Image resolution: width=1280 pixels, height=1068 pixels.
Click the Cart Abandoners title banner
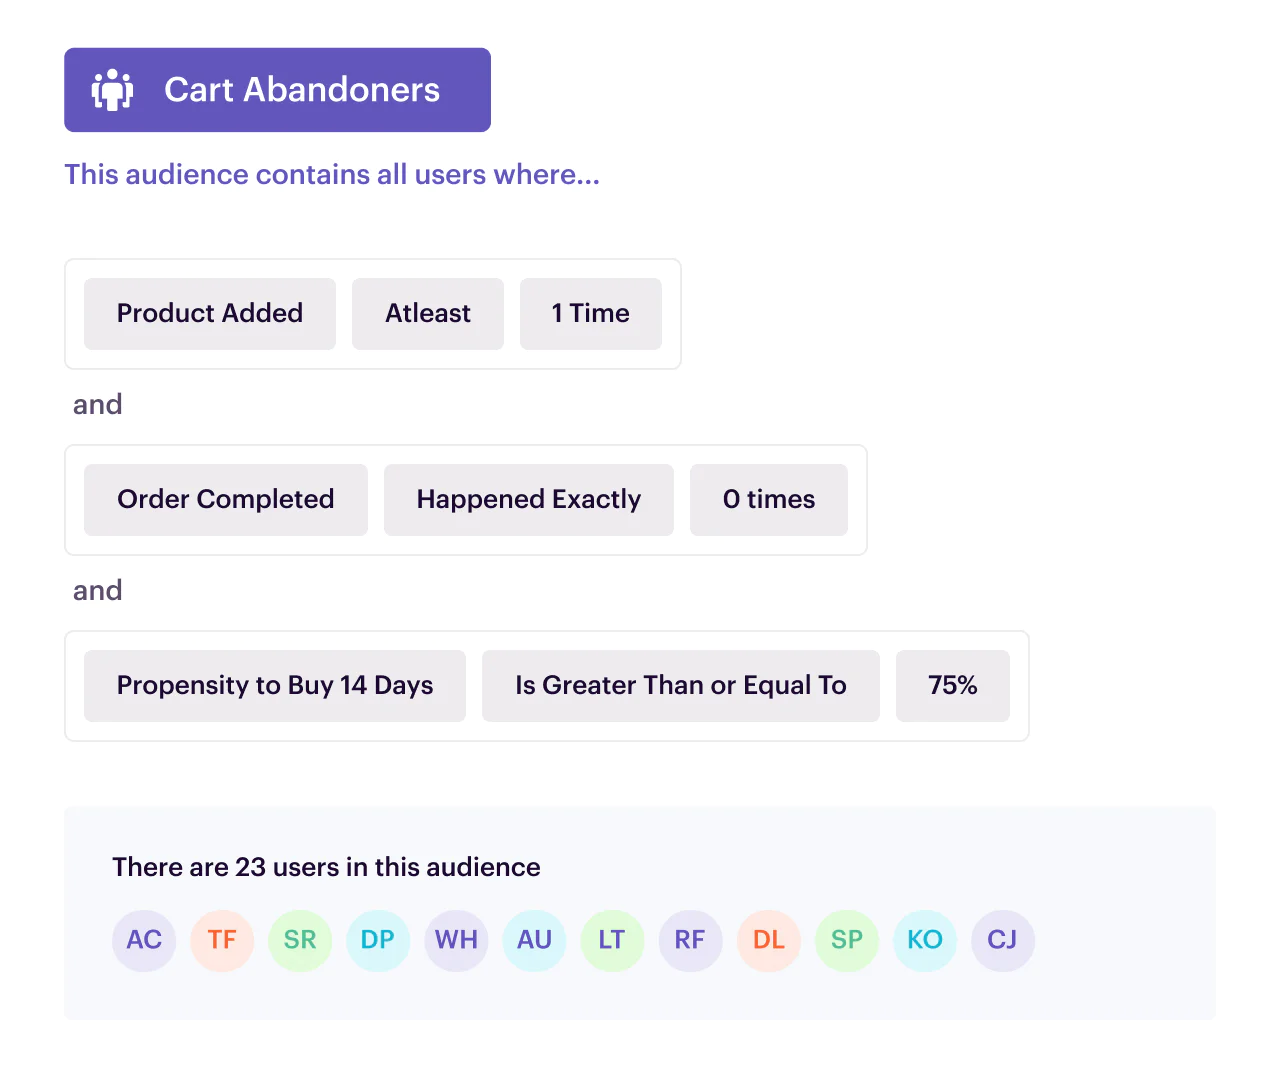(277, 89)
